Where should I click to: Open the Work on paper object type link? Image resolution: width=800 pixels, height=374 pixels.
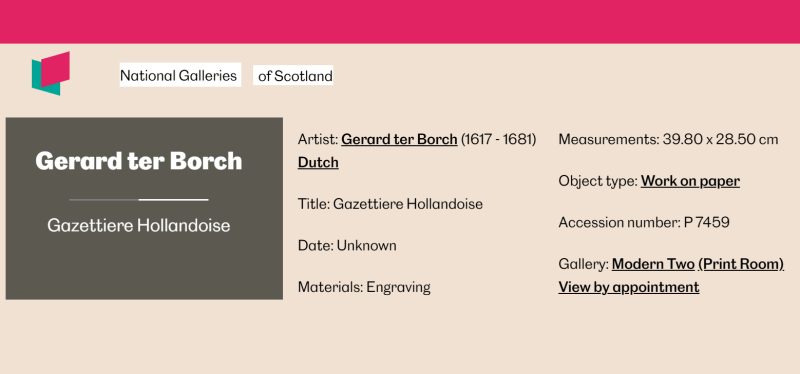point(690,181)
